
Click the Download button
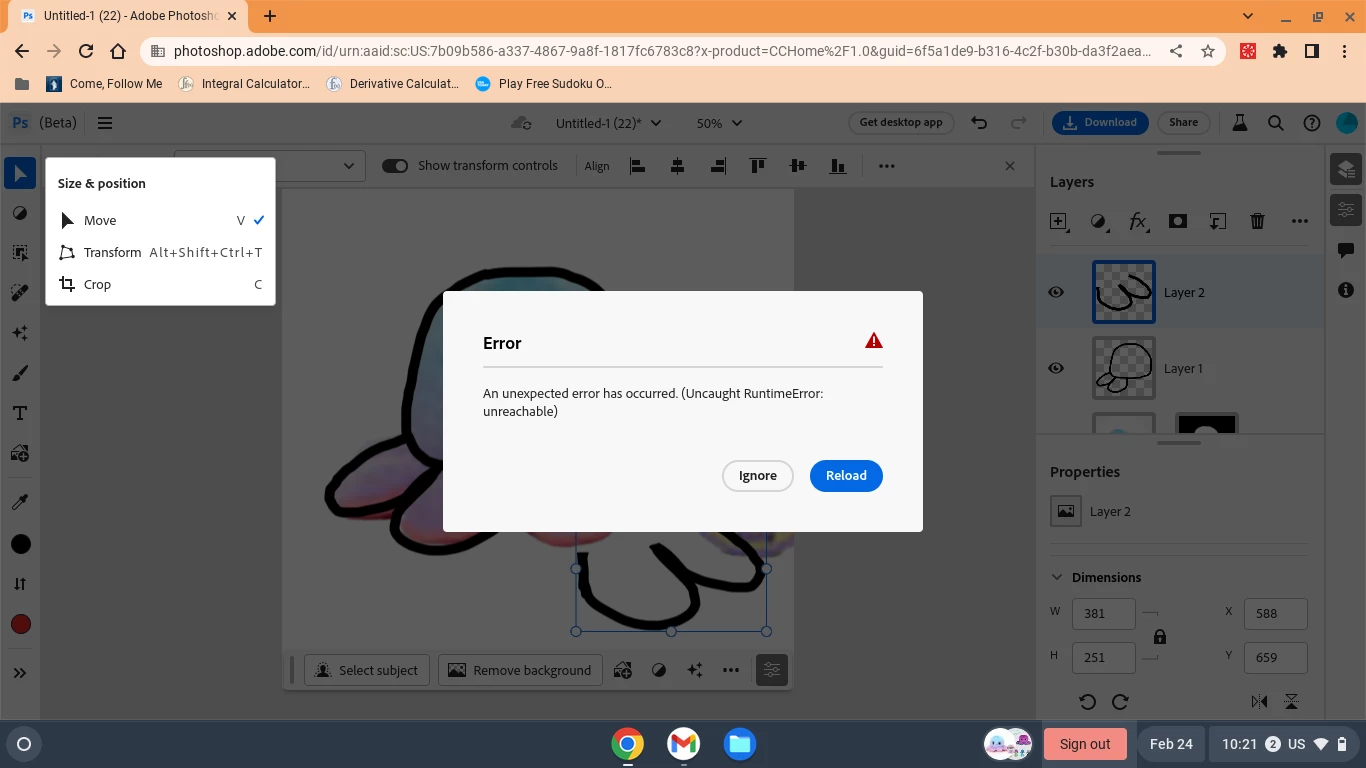[1099, 123]
